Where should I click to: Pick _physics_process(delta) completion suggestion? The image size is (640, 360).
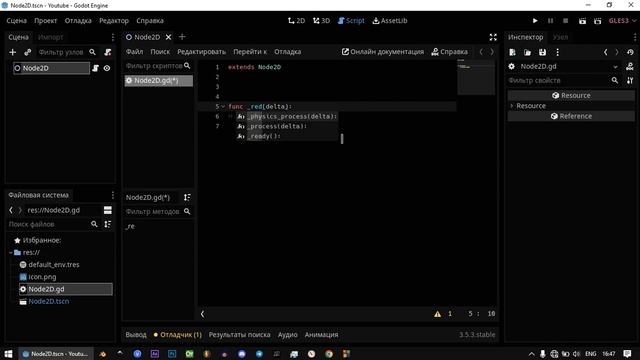(x=287, y=116)
